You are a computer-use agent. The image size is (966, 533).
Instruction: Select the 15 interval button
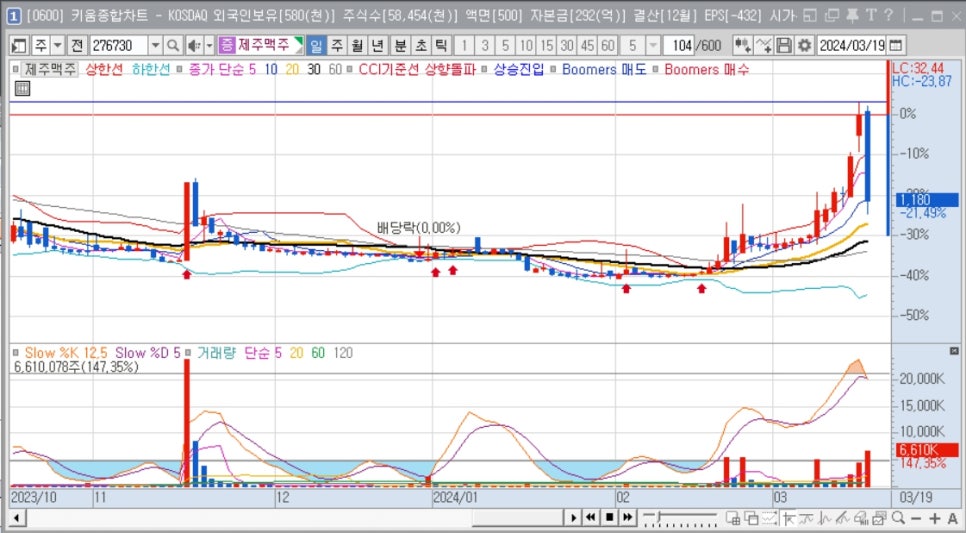(546, 45)
